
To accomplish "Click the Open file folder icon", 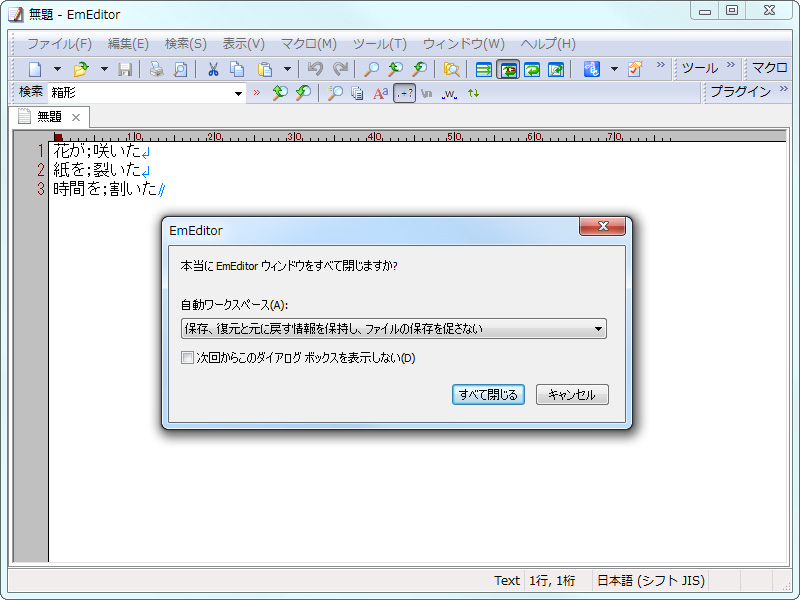I will 81,69.
